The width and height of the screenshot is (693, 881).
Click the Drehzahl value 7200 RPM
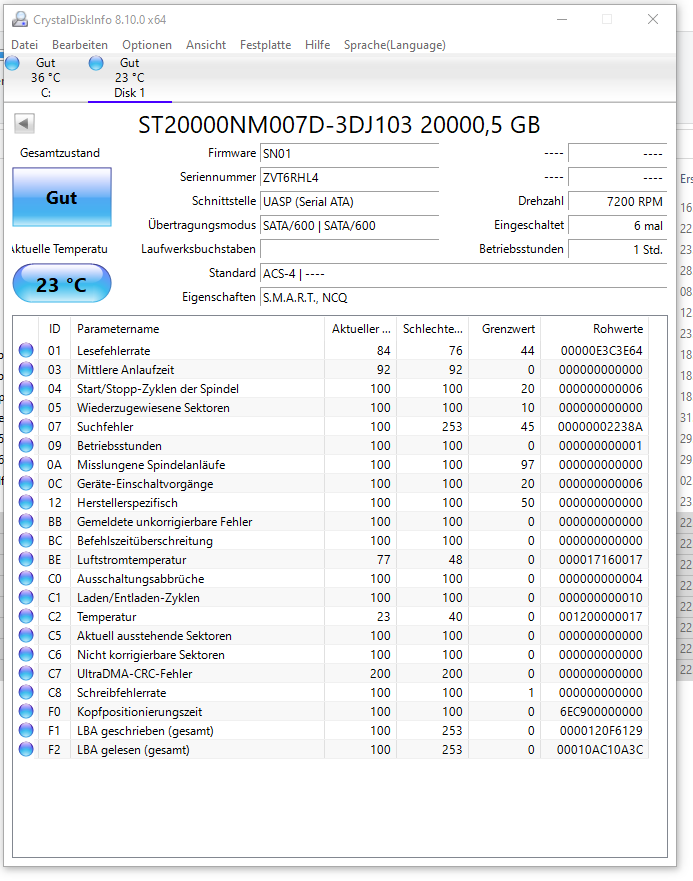pyautogui.click(x=617, y=202)
